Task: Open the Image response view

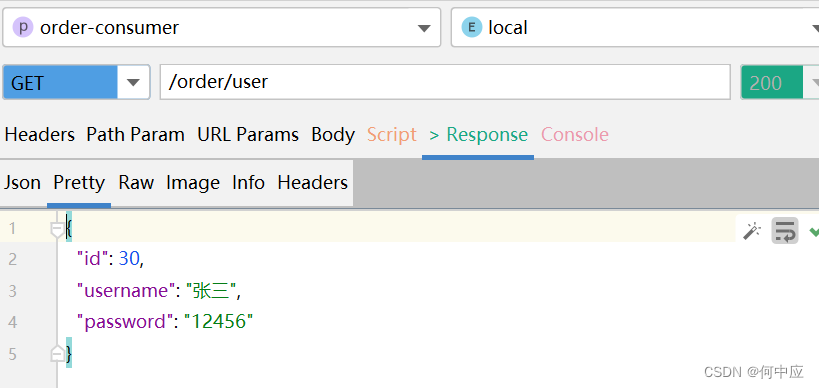Action: pyautogui.click(x=193, y=183)
